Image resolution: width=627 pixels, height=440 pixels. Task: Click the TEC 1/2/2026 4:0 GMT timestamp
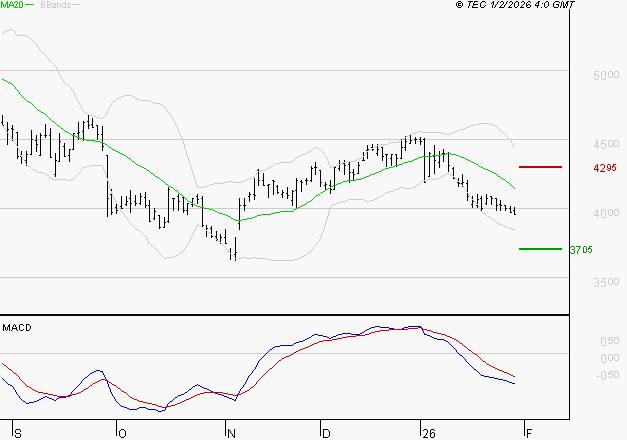515,5
